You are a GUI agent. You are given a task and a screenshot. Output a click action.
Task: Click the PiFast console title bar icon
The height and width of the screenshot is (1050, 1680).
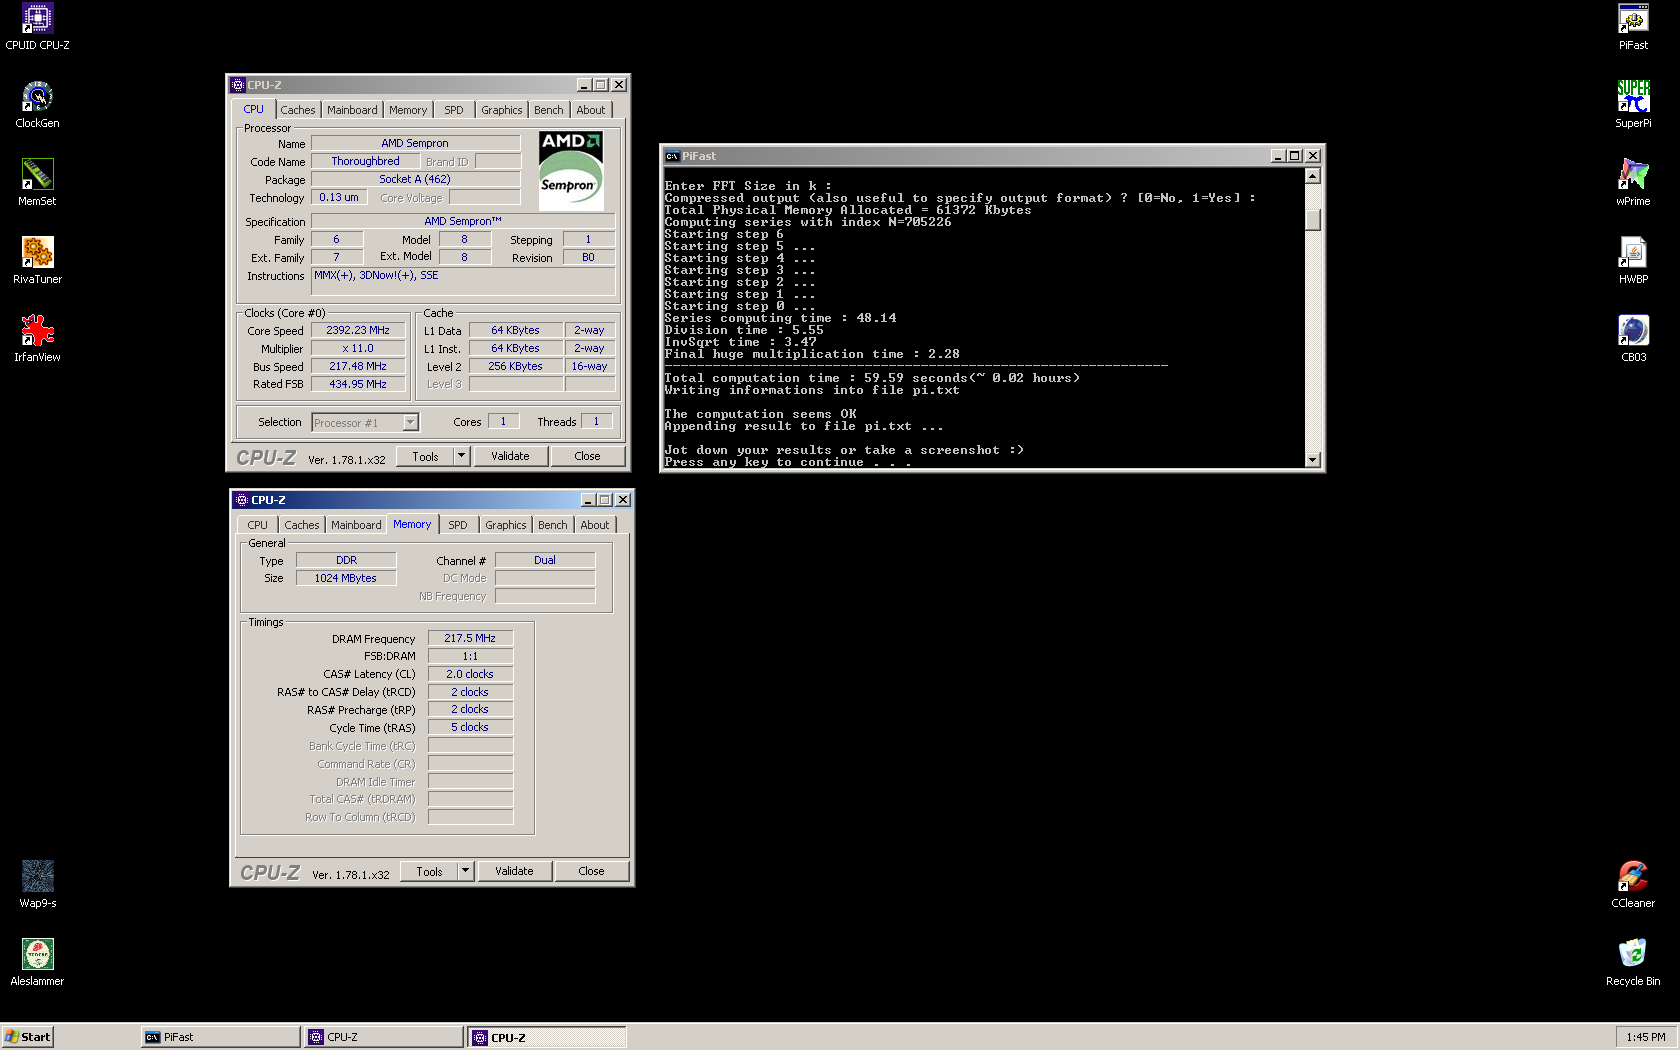672,156
